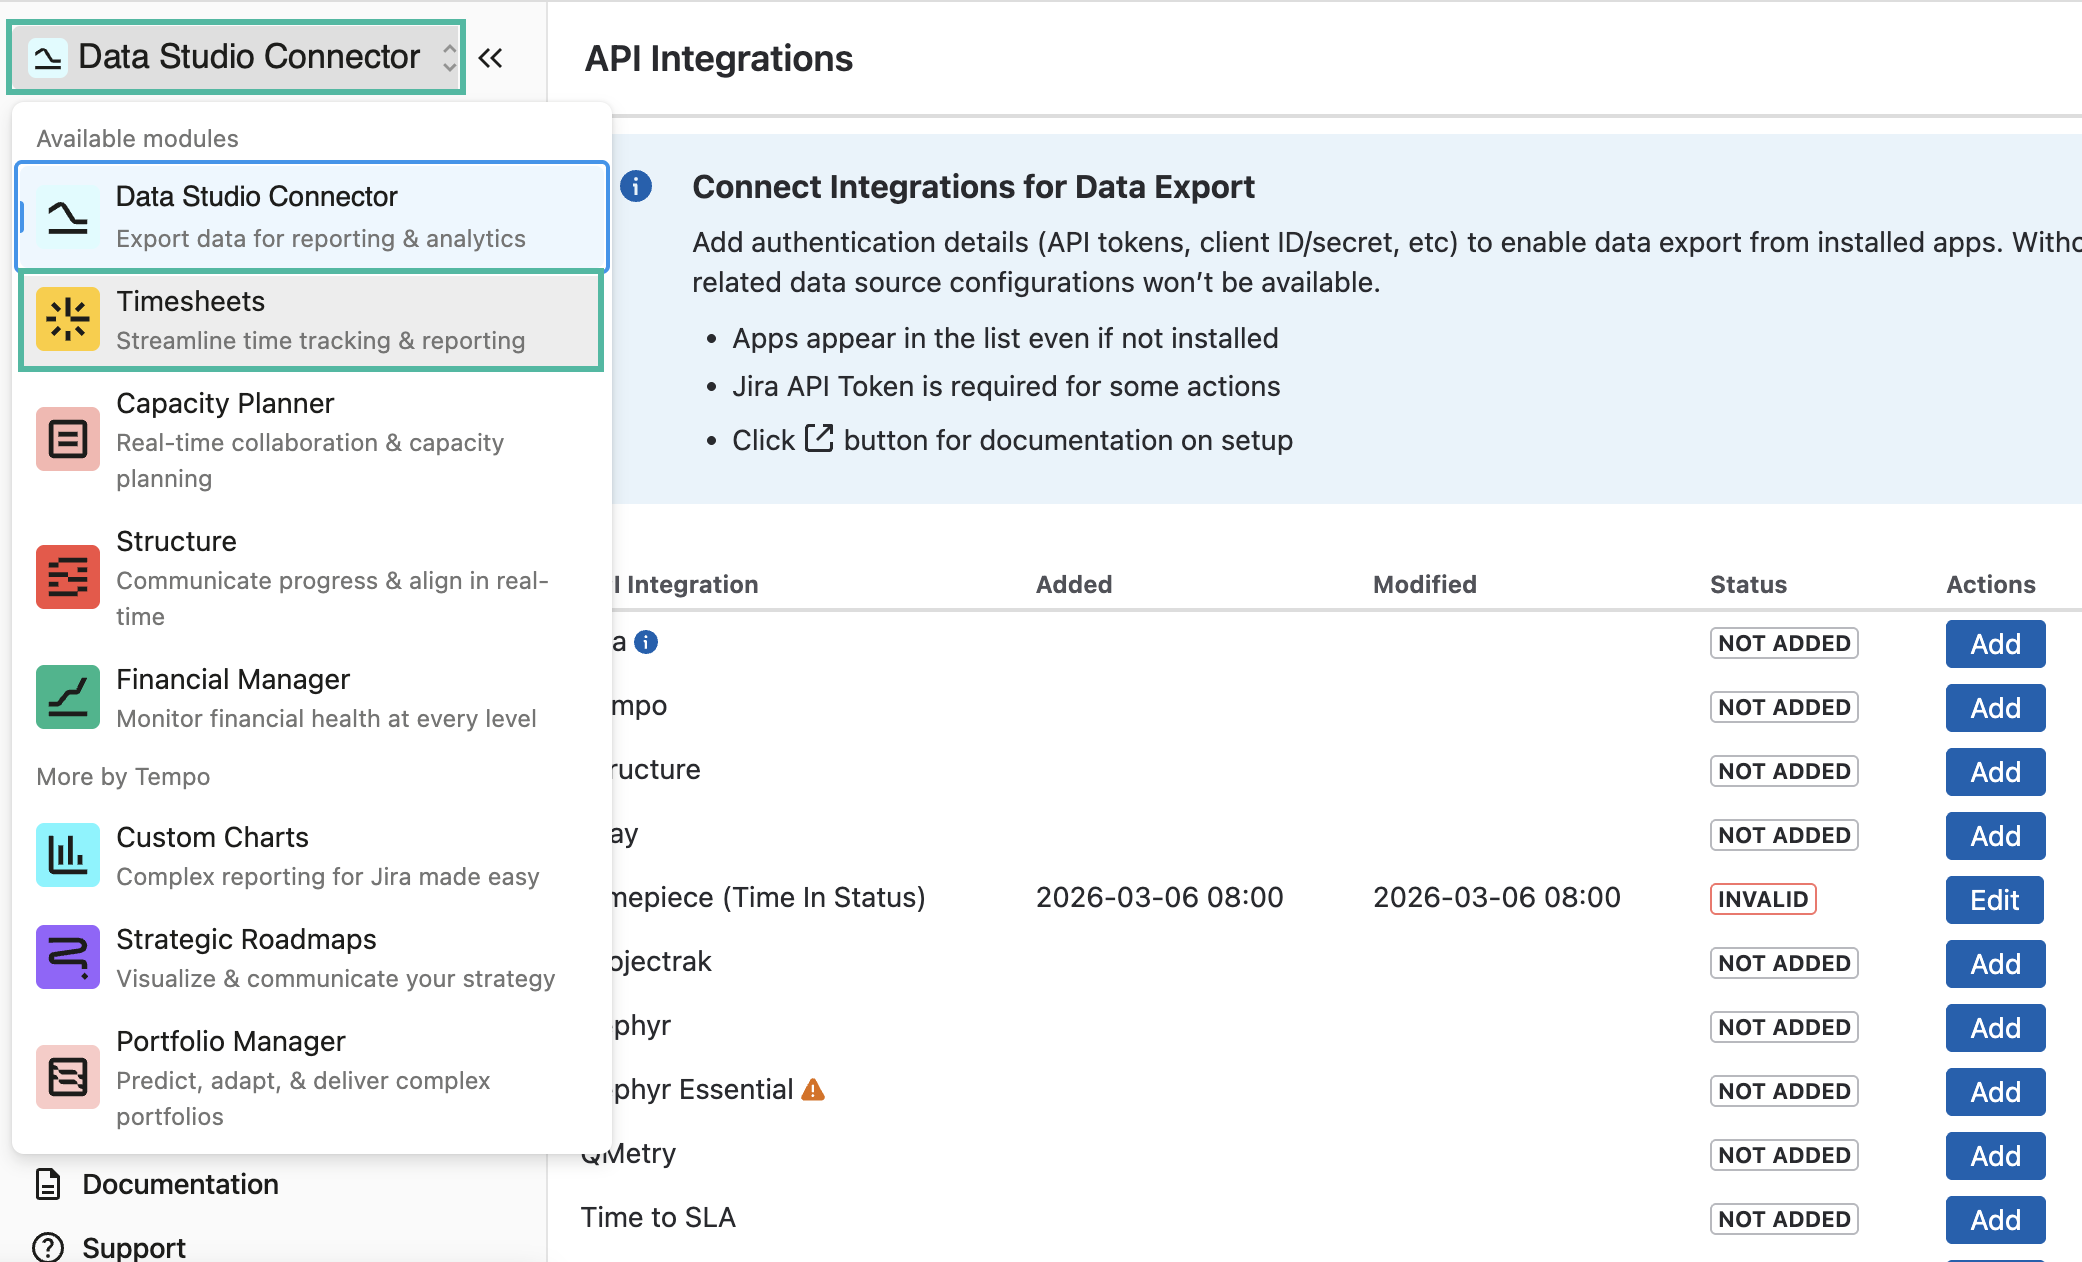2082x1262 pixels.
Task: Click the warning icon next to Zephyr Essential
Action: click(813, 1089)
